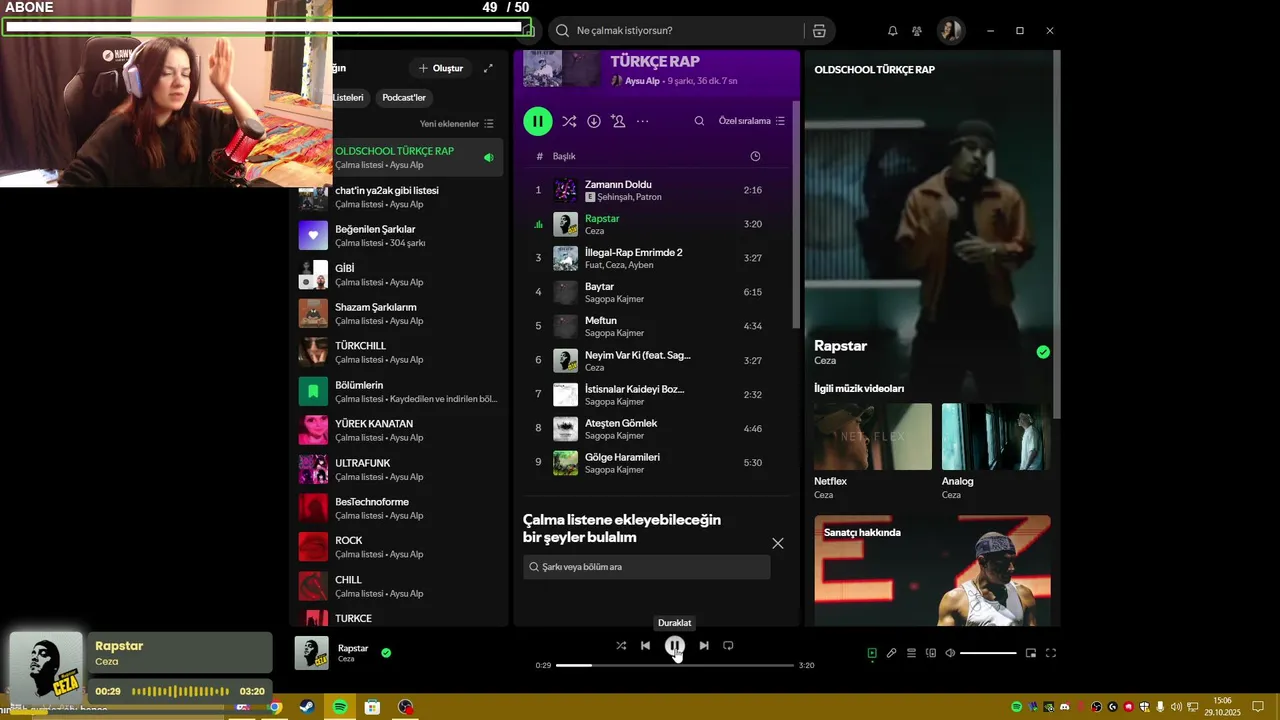Toggle shuffle in the bottom player bar
1280x720 pixels.
[621, 646]
